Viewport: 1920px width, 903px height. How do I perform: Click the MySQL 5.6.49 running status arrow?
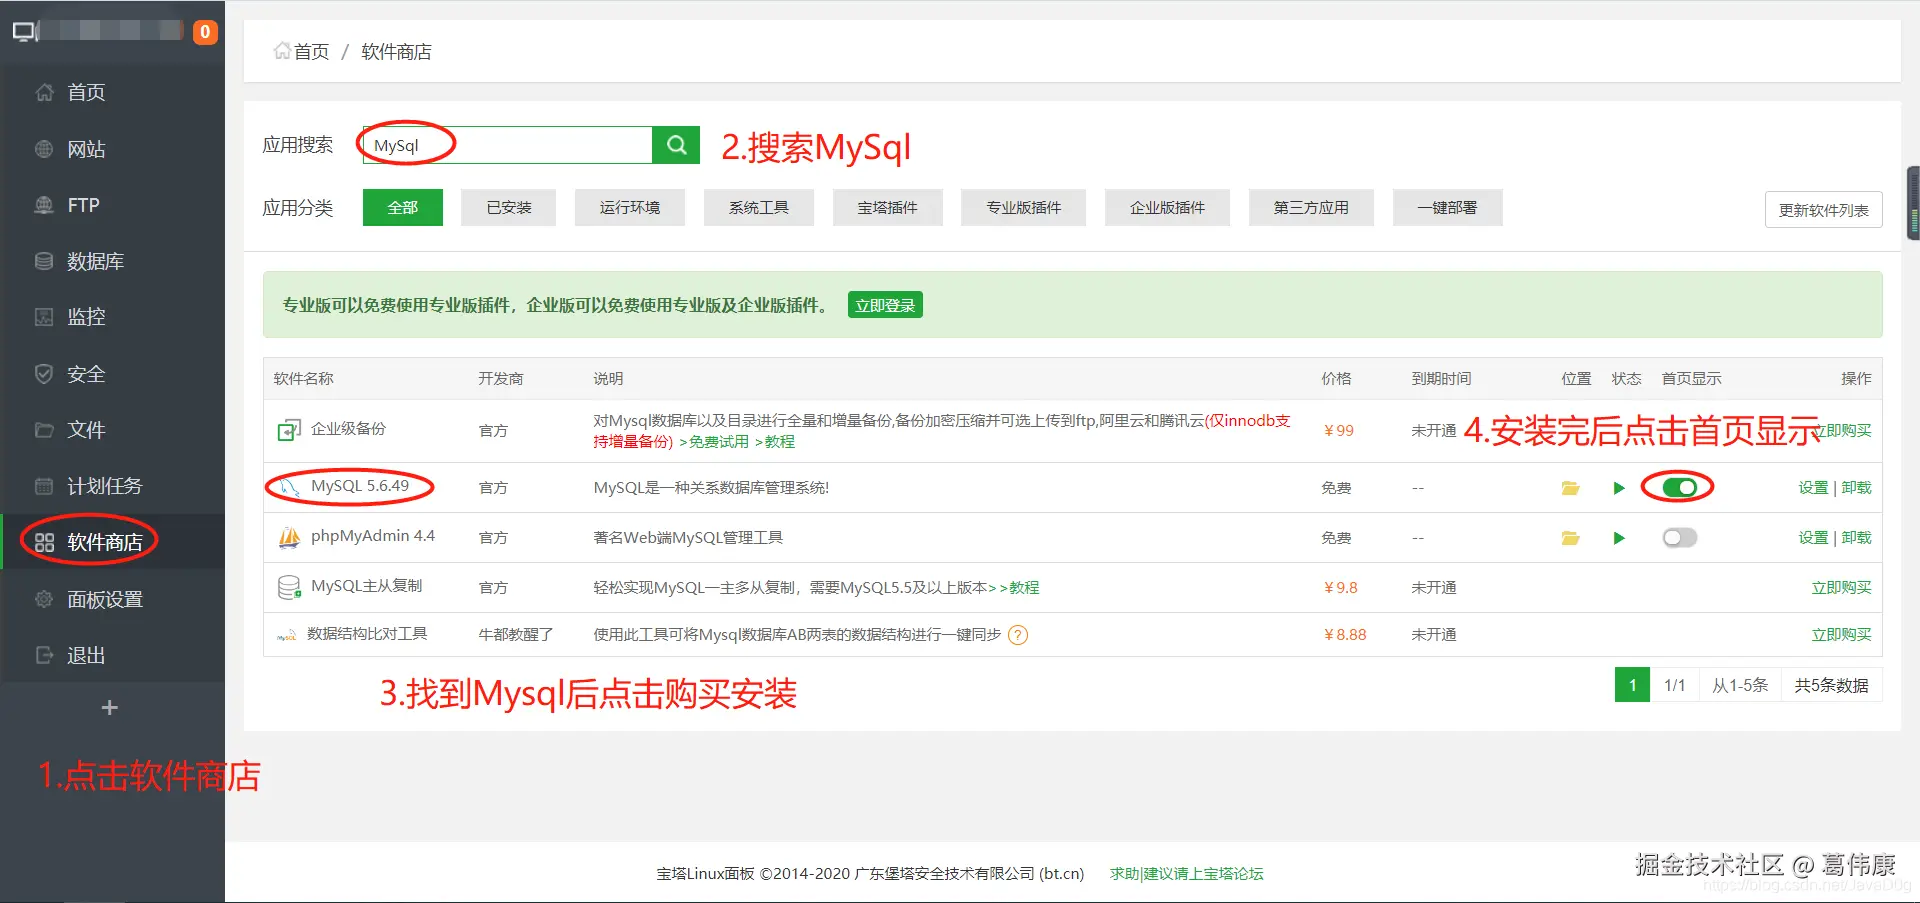point(1619,488)
